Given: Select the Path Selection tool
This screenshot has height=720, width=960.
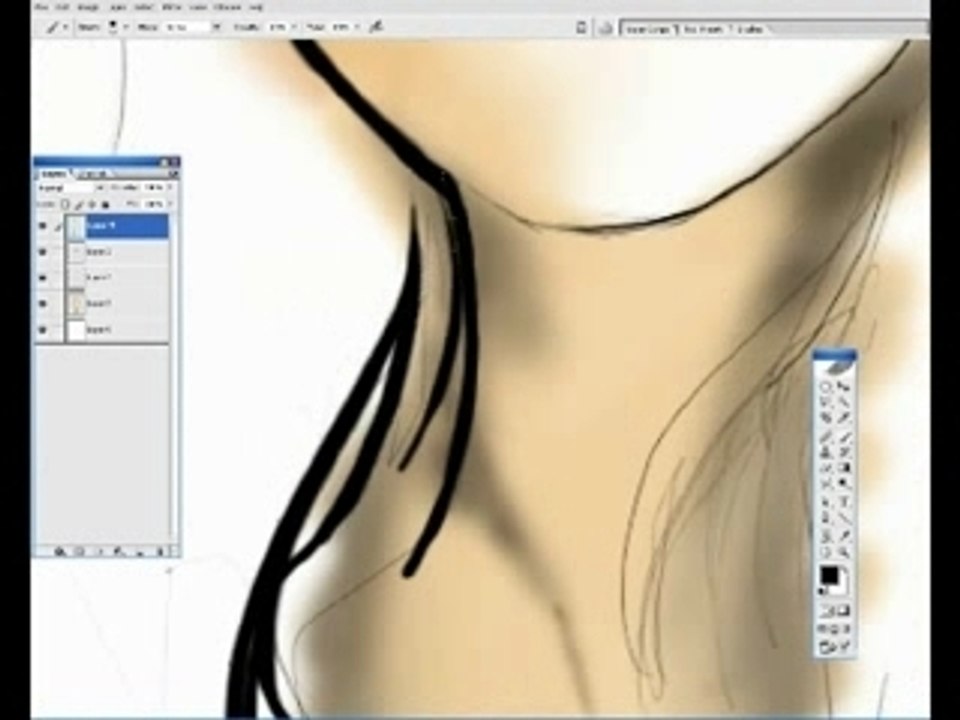Looking at the screenshot, I should point(826,500).
